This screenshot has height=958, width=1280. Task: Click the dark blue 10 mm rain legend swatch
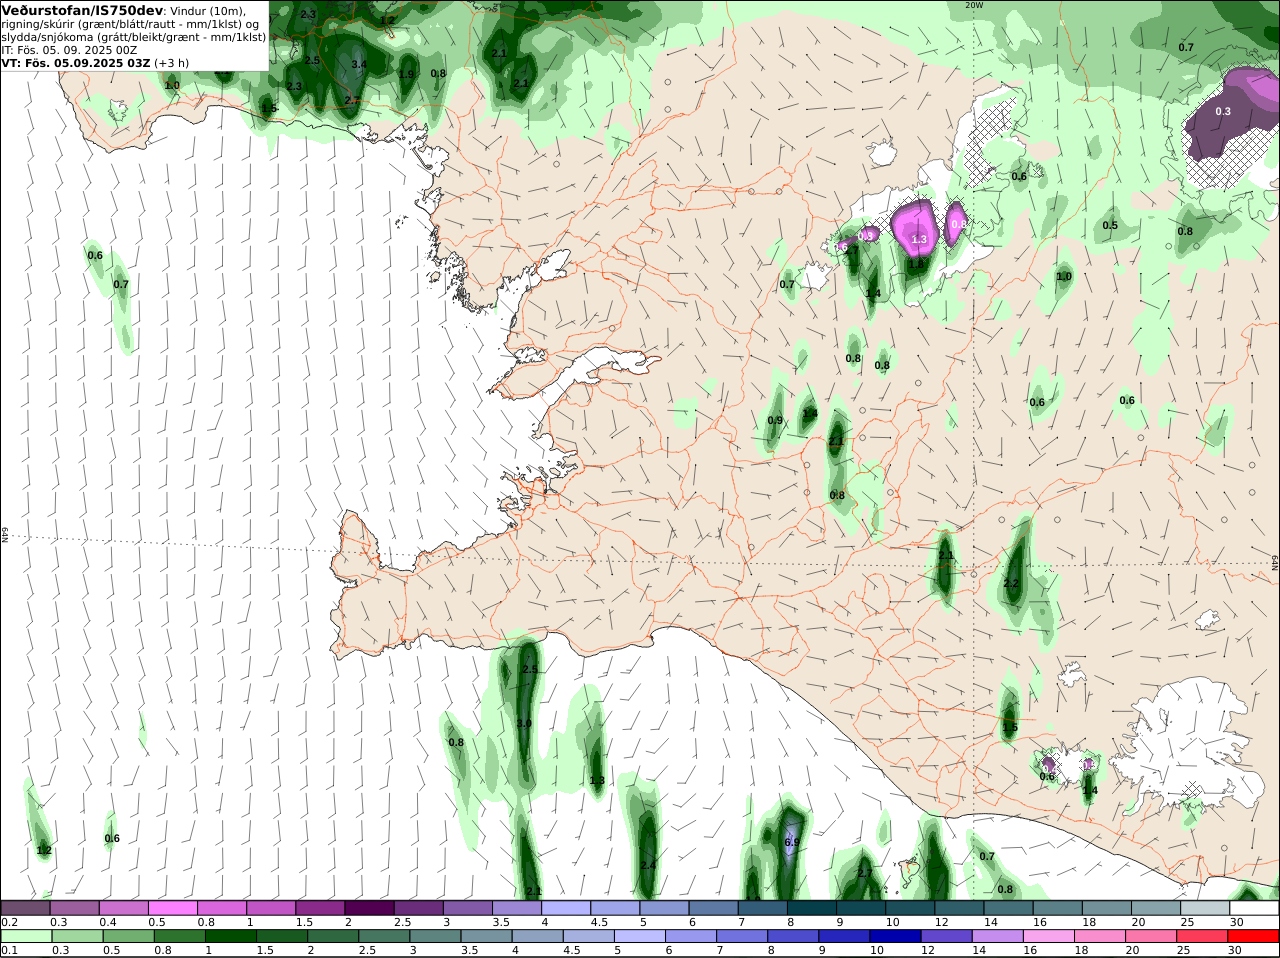pos(893,936)
